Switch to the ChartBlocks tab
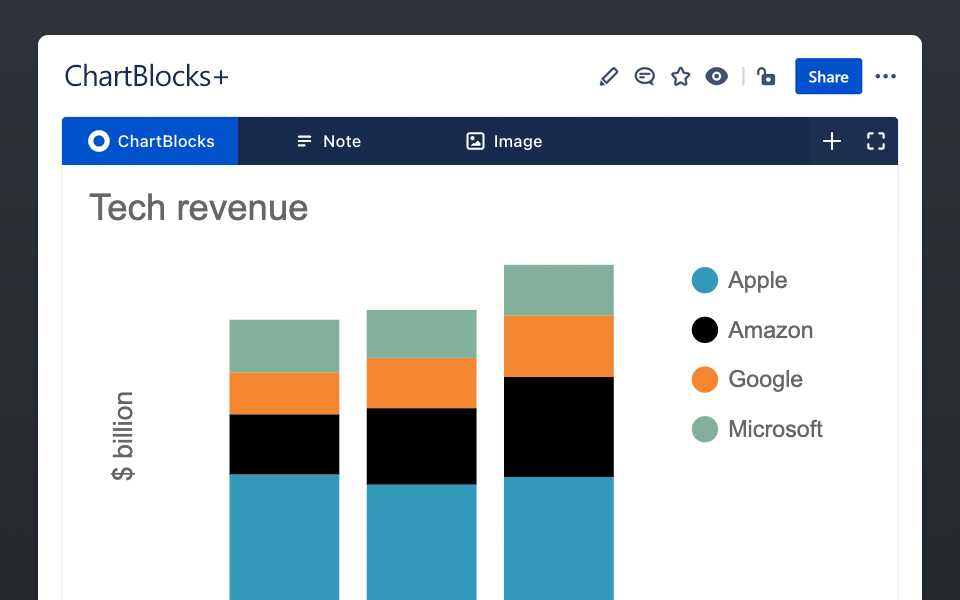Viewport: 960px width, 600px height. pos(150,141)
